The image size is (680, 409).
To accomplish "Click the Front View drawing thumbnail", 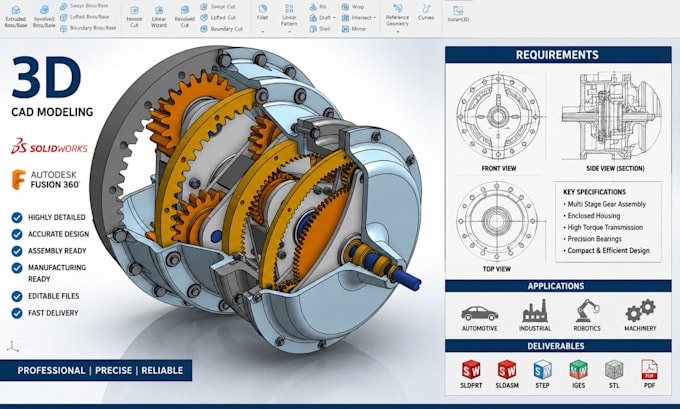I will [498, 116].
